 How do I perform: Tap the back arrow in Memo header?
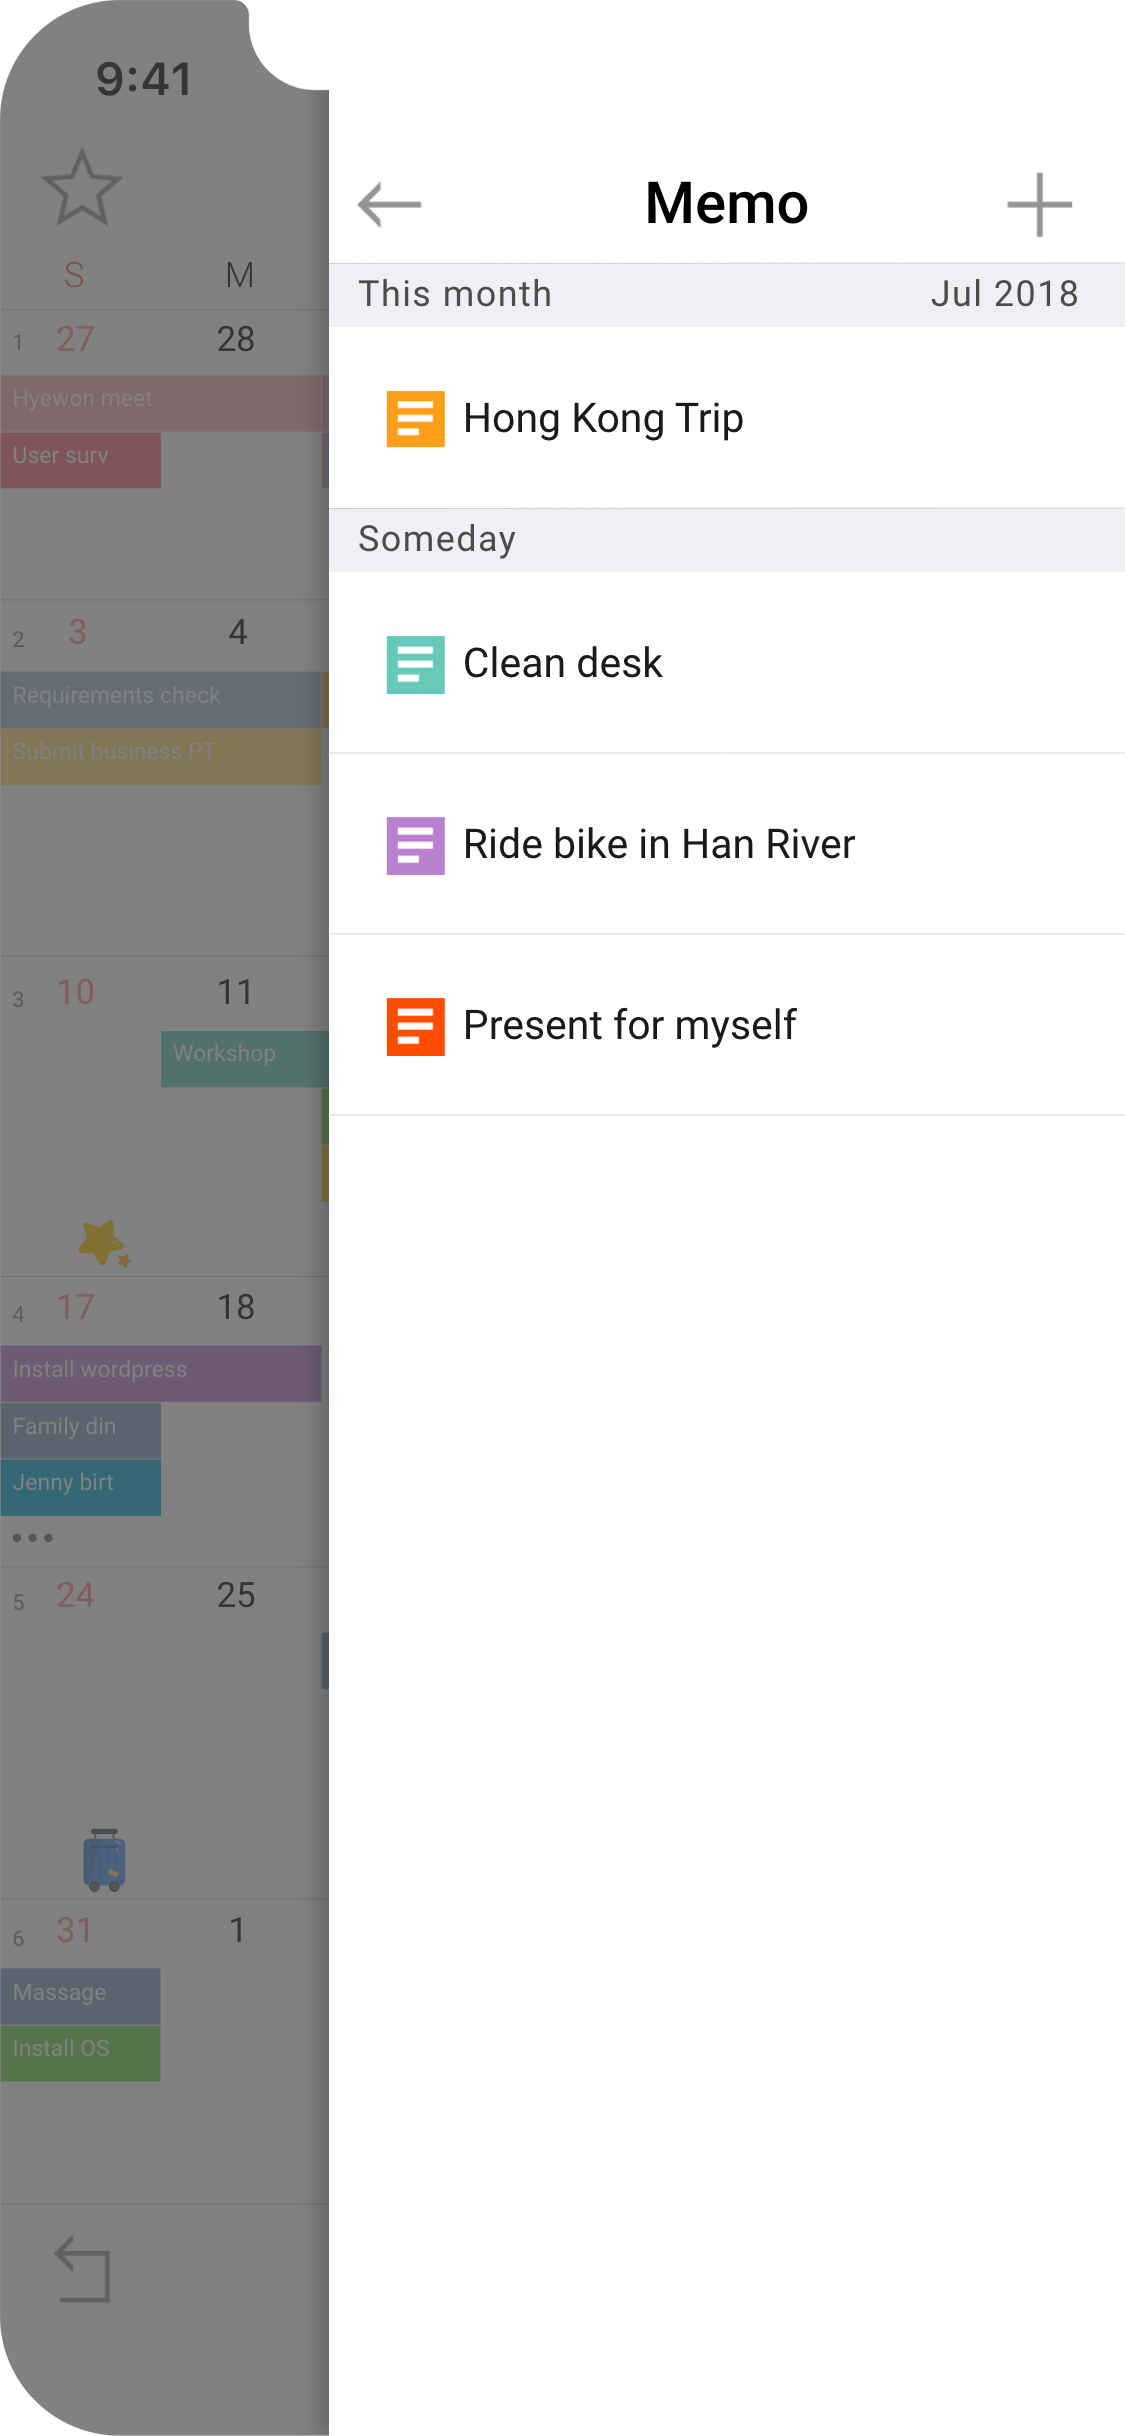pos(390,205)
